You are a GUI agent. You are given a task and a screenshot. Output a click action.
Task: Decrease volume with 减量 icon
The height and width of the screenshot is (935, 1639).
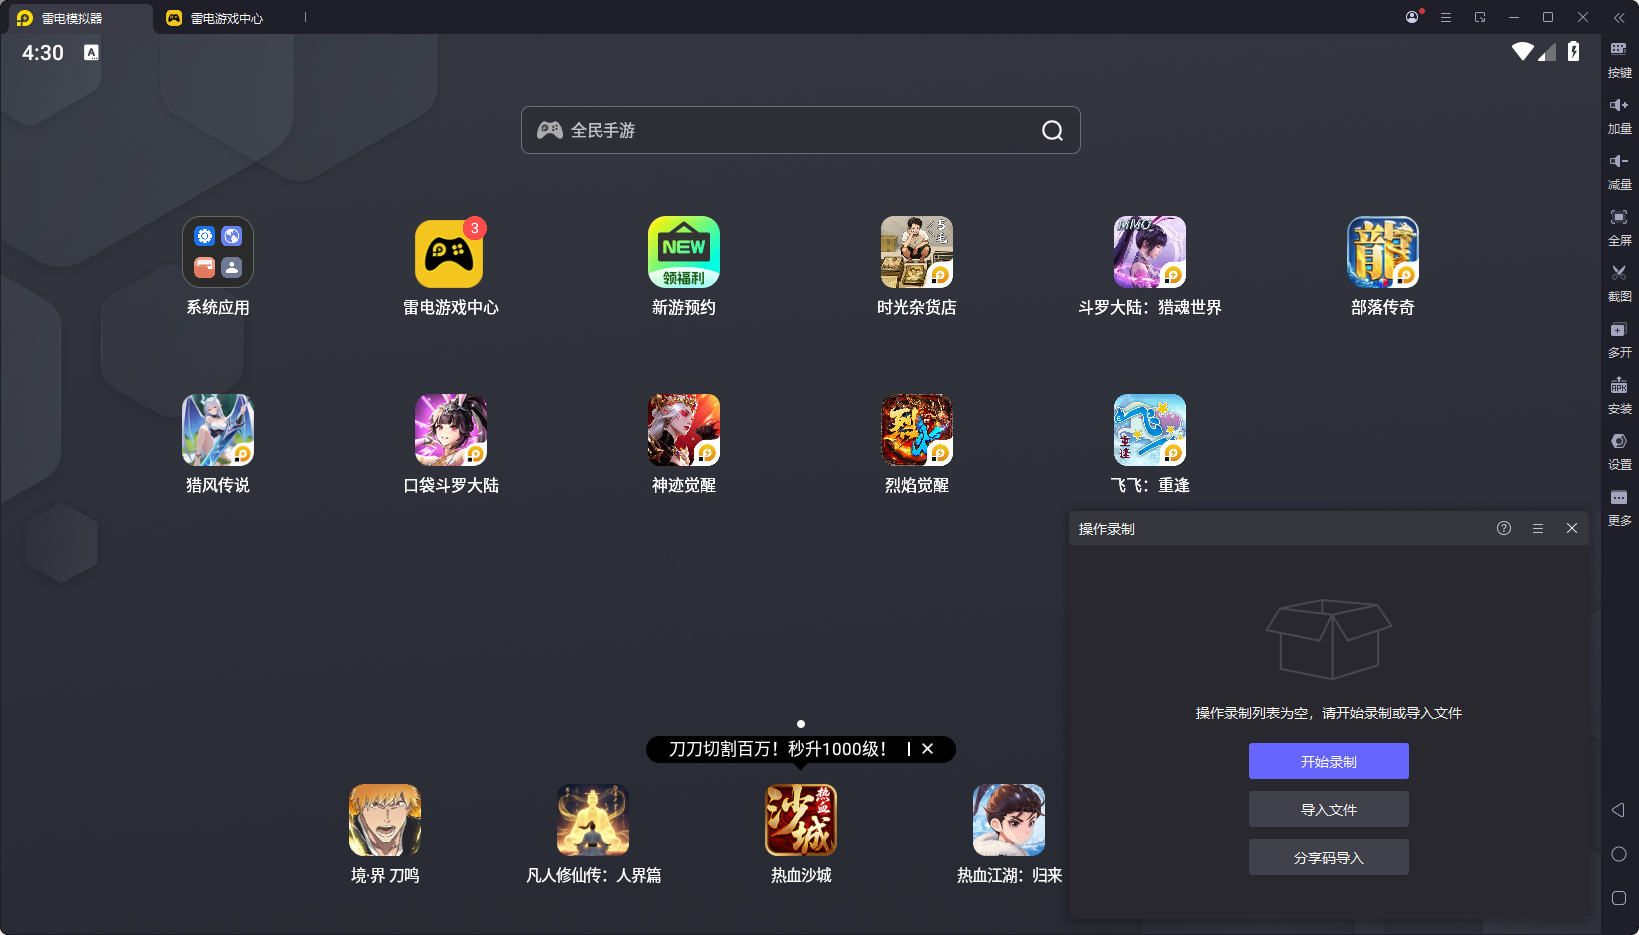pyautogui.click(x=1619, y=171)
